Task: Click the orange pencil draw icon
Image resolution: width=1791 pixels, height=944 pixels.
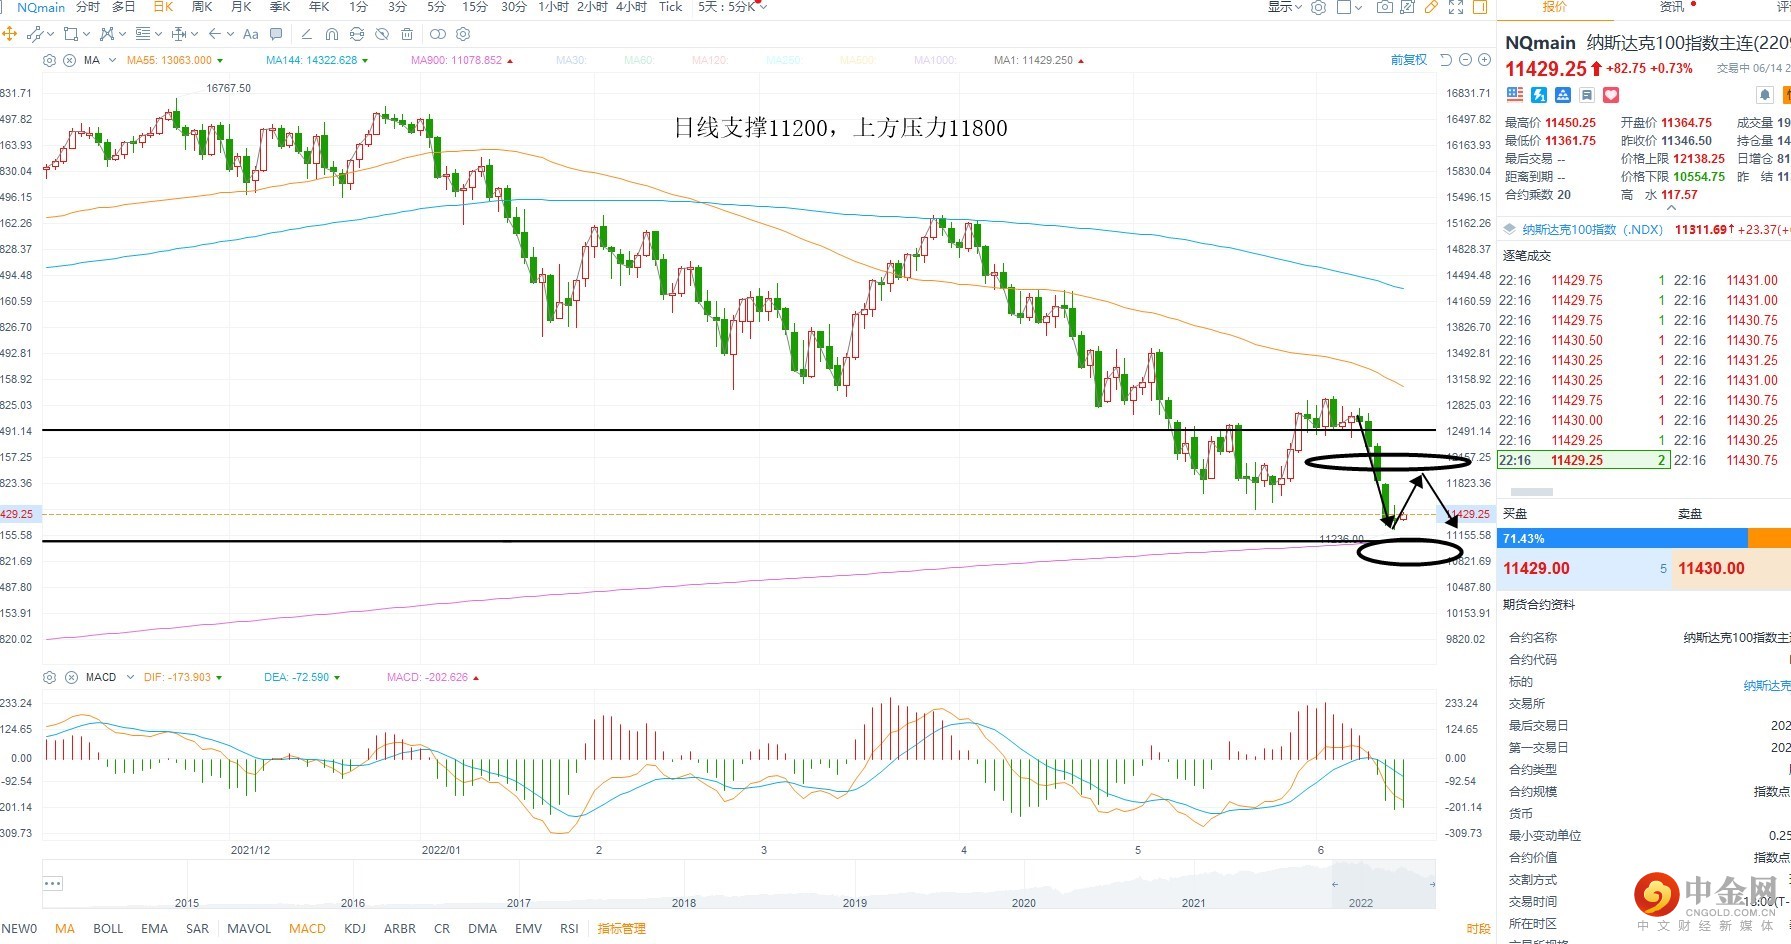Action: 1431,7
